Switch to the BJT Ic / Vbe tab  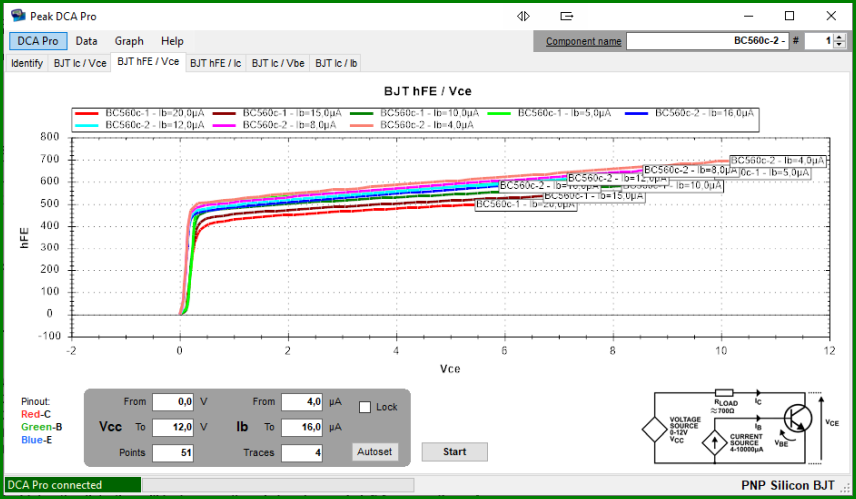[278, 63]
